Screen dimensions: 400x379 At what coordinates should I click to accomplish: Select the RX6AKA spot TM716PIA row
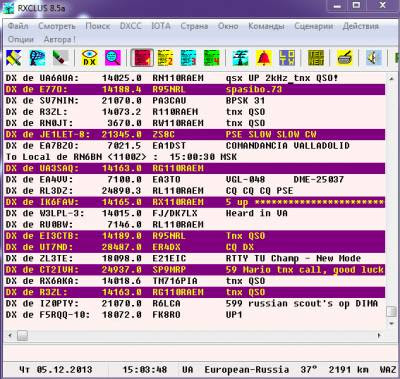[x=195, y=281]
